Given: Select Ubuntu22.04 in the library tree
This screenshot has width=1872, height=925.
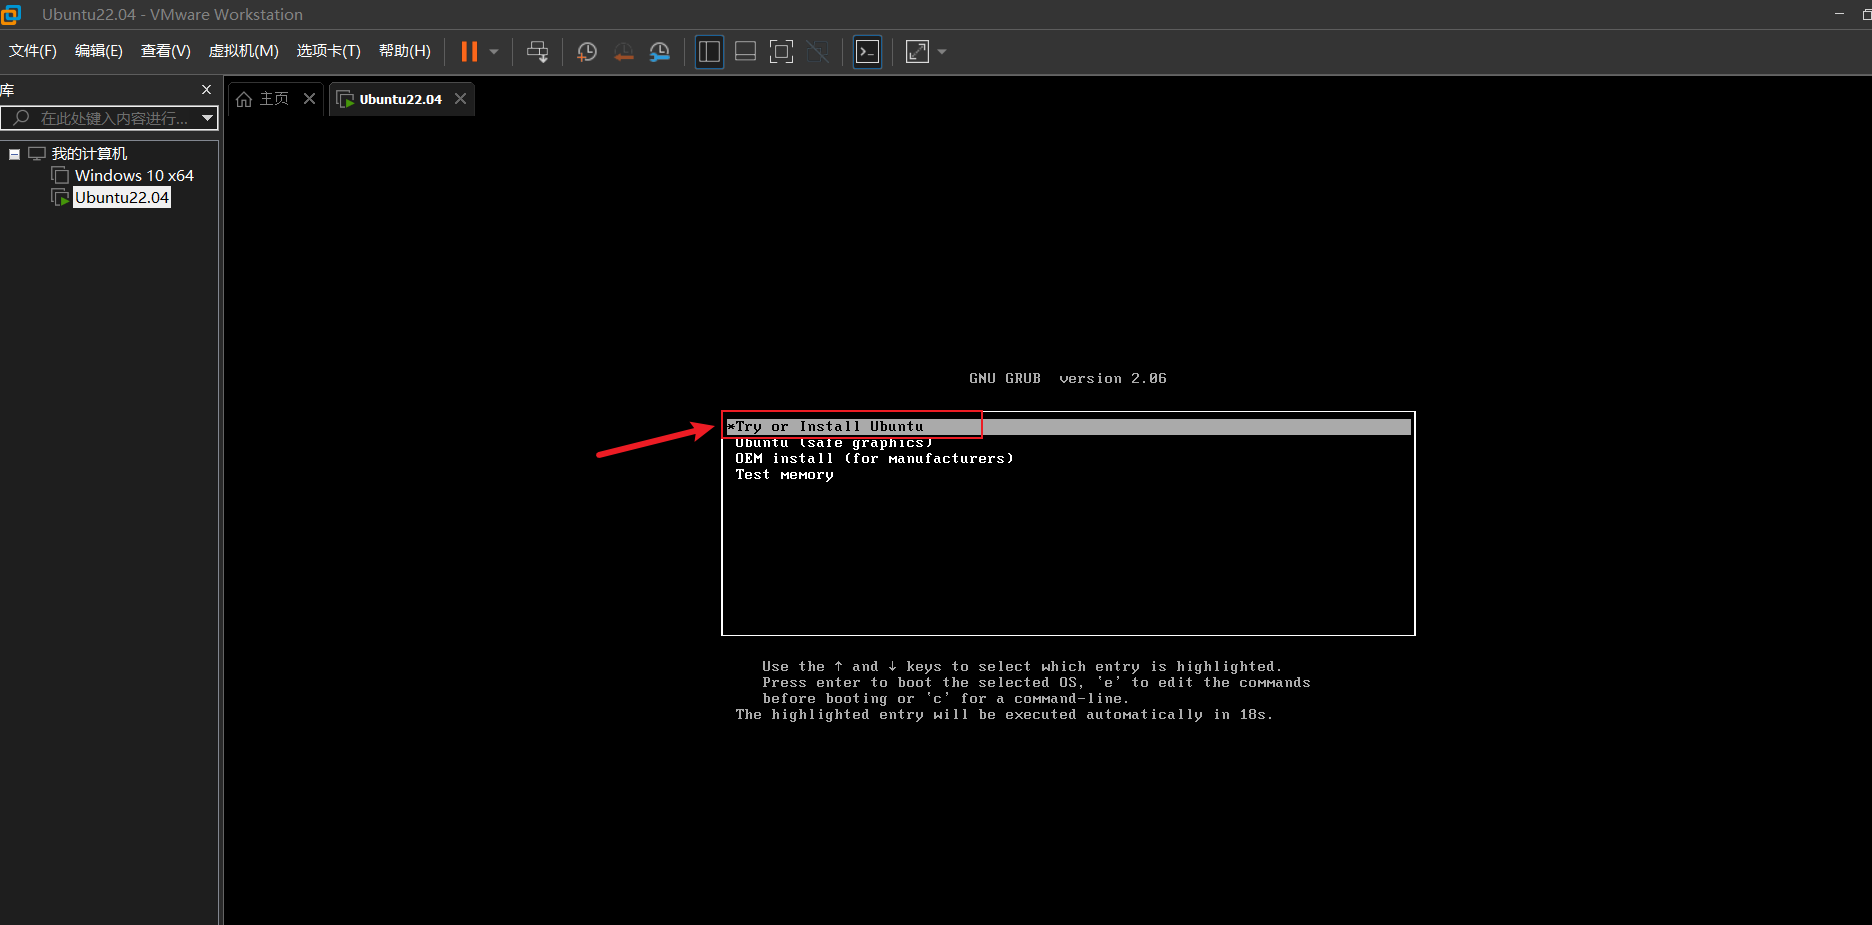Looking at the screenshot, I should 122,198.
